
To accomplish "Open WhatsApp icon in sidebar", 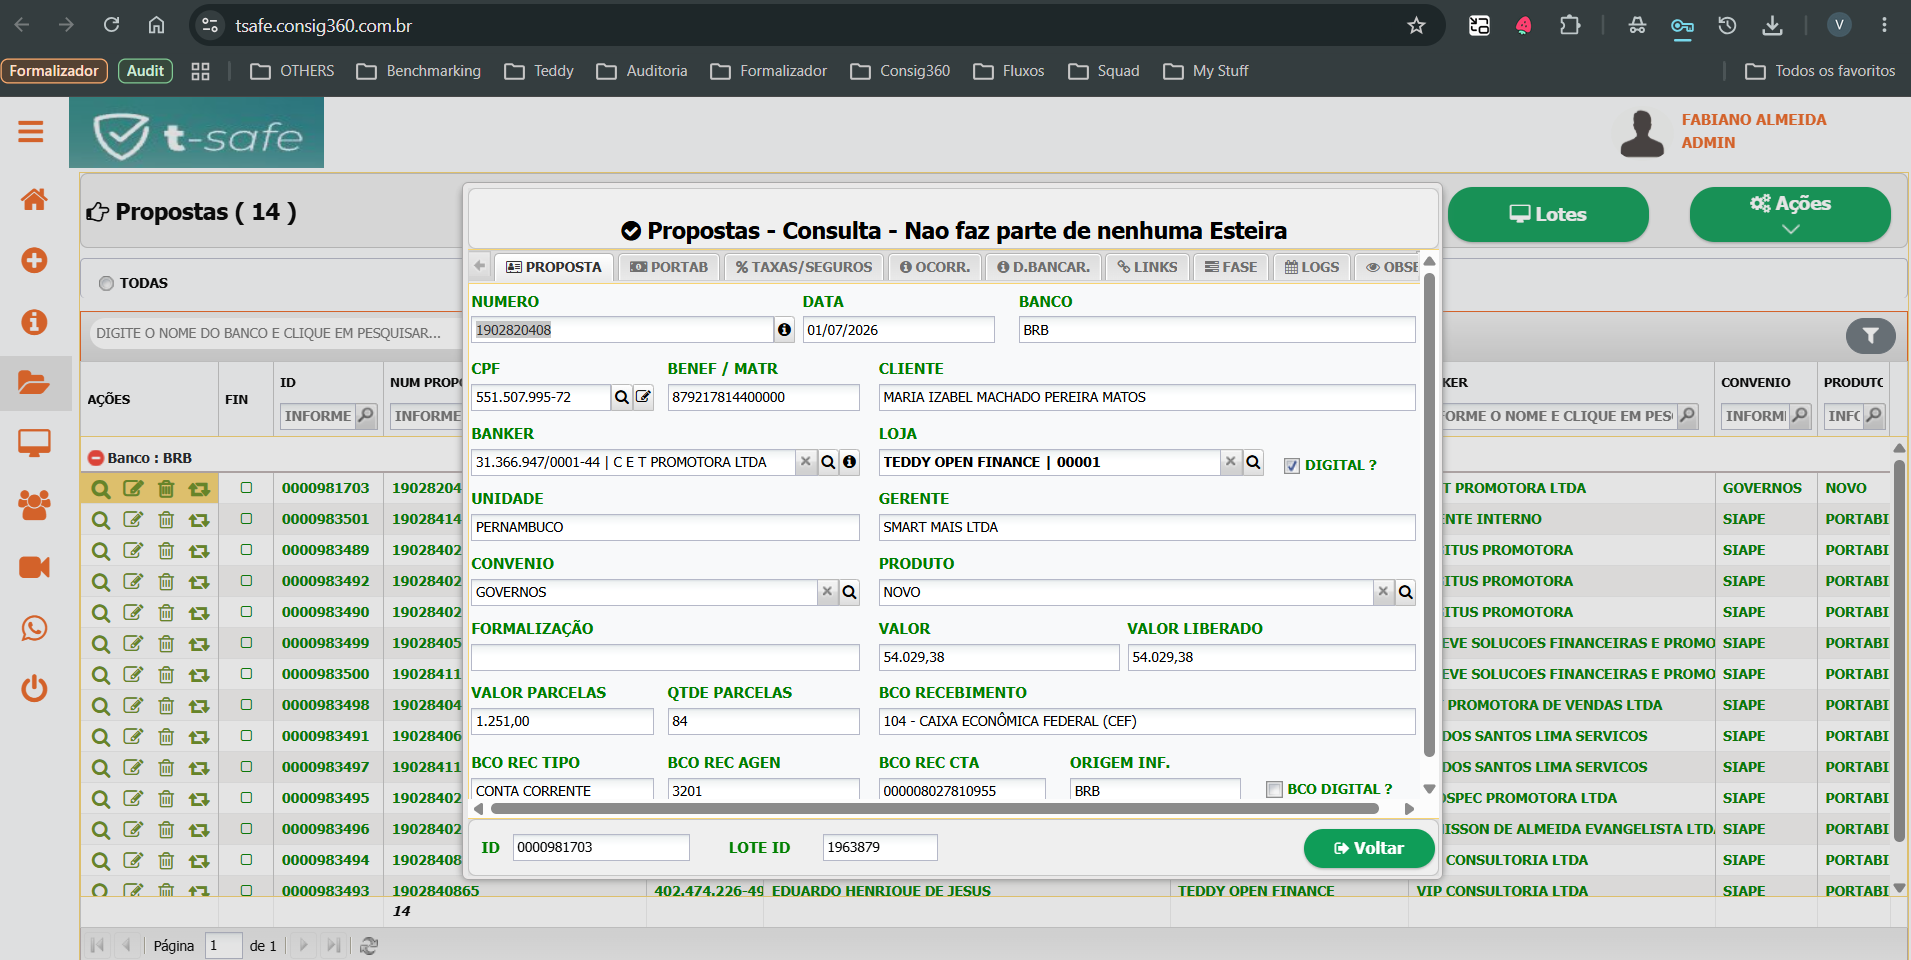I will (x=34, y=628).
